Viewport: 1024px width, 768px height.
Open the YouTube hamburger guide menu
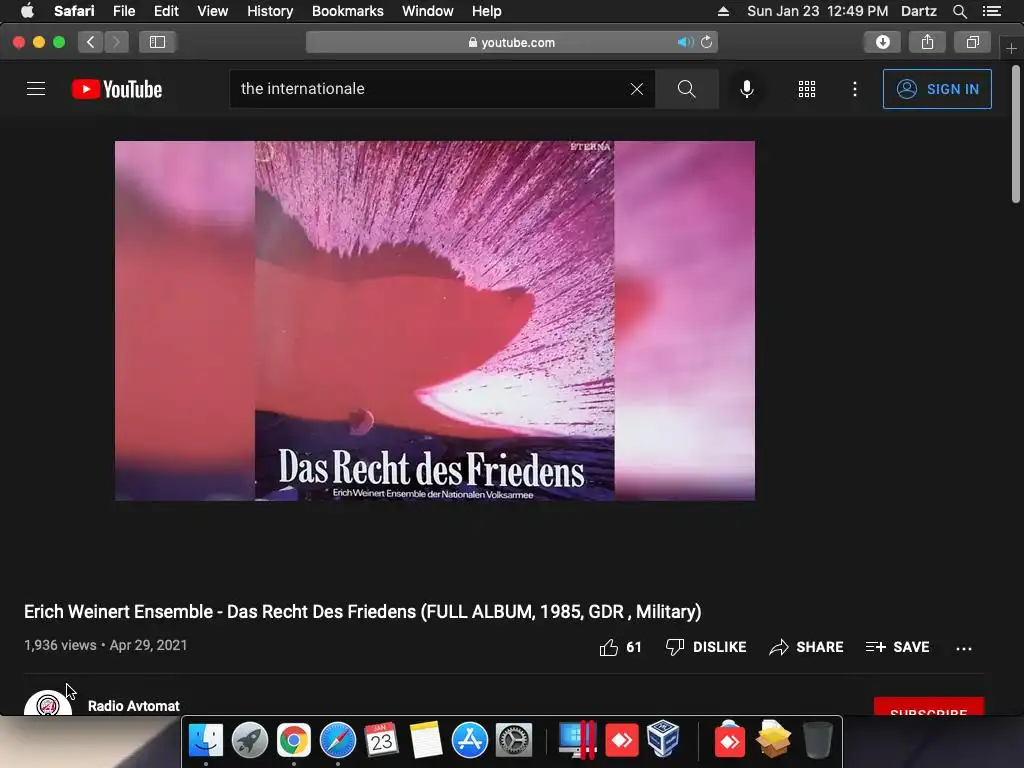(36, 89)
